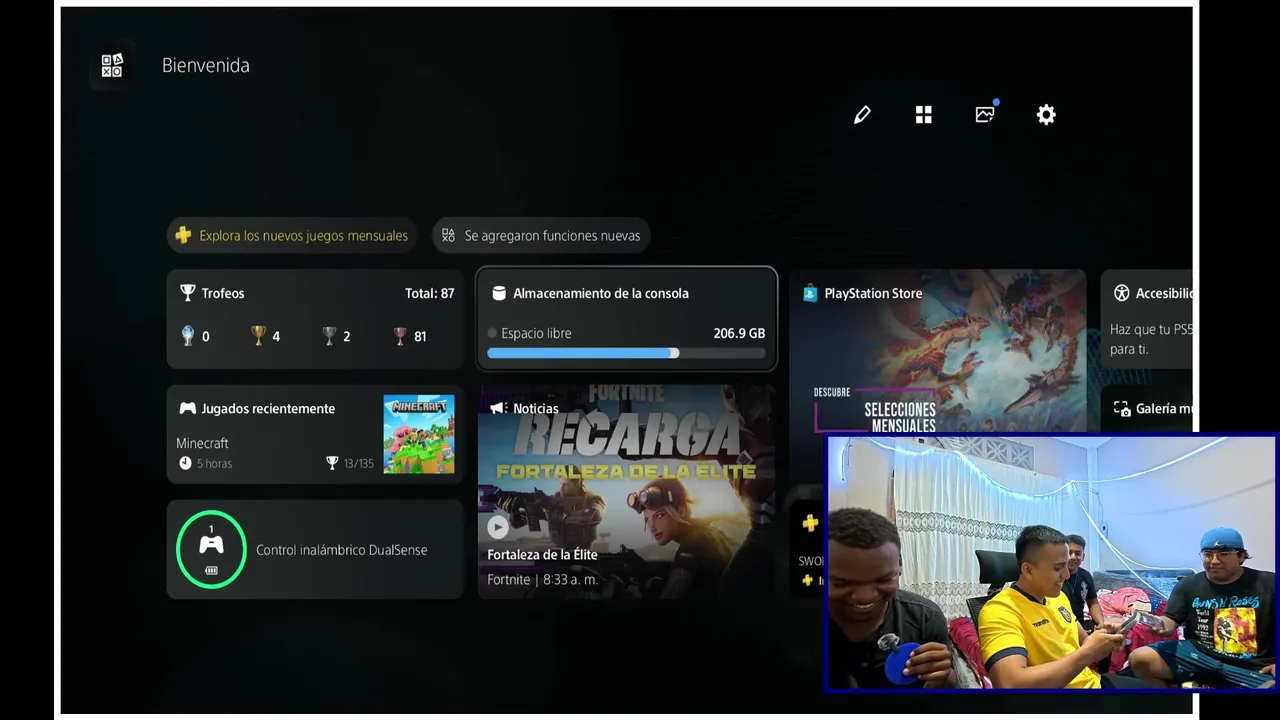Select the new features icon in gray pill
This screenshot has height=720, width=1280.
(x=449, y=236)
